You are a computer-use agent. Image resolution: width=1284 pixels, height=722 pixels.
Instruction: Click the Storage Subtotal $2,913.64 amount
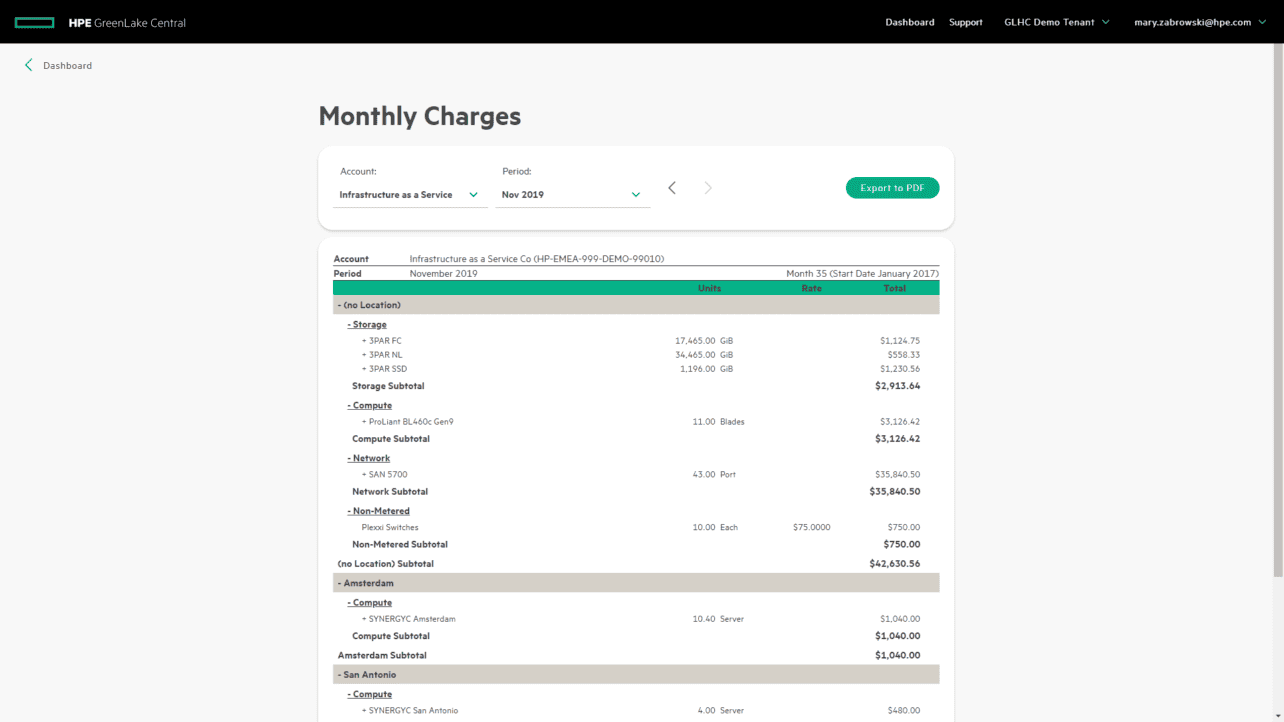click(897, 386)
